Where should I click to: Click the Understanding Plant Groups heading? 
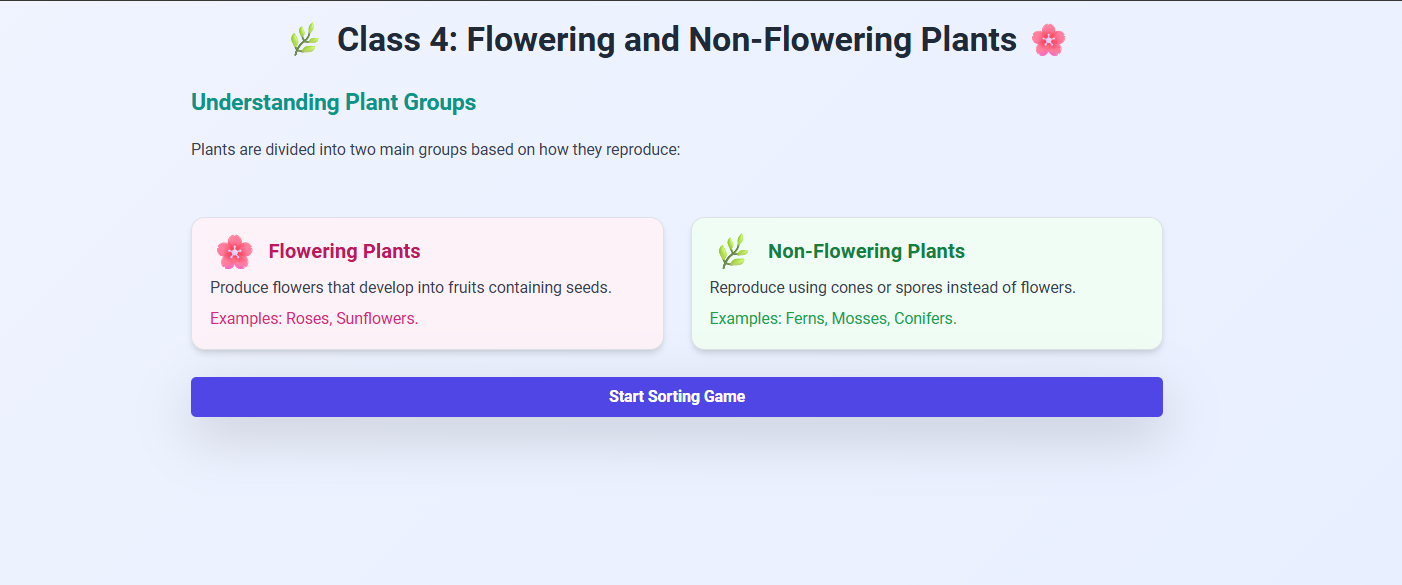point(333,102)
